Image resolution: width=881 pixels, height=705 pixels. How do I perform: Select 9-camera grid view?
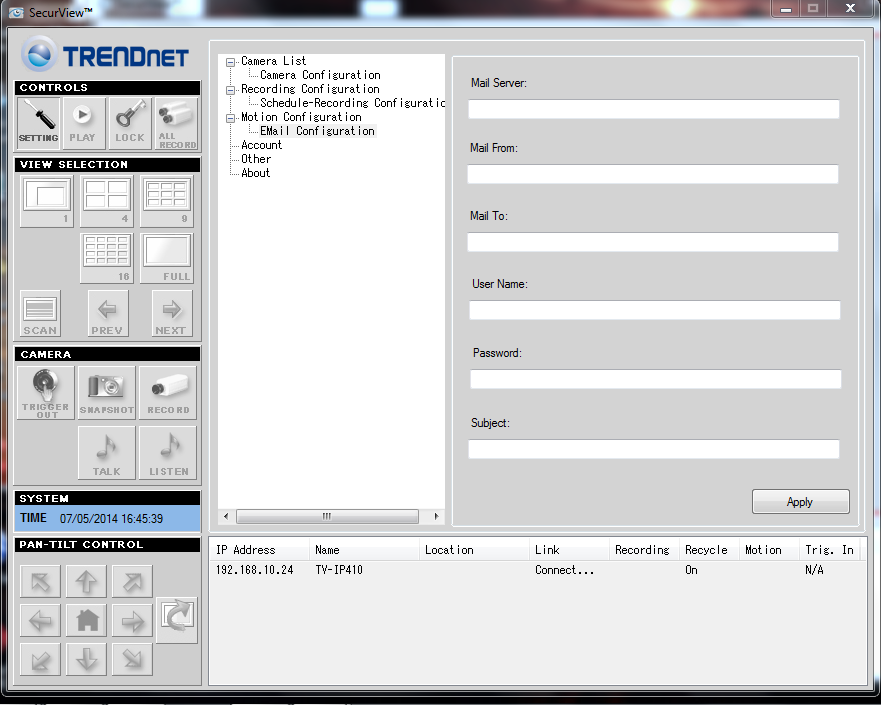point(167,201)
